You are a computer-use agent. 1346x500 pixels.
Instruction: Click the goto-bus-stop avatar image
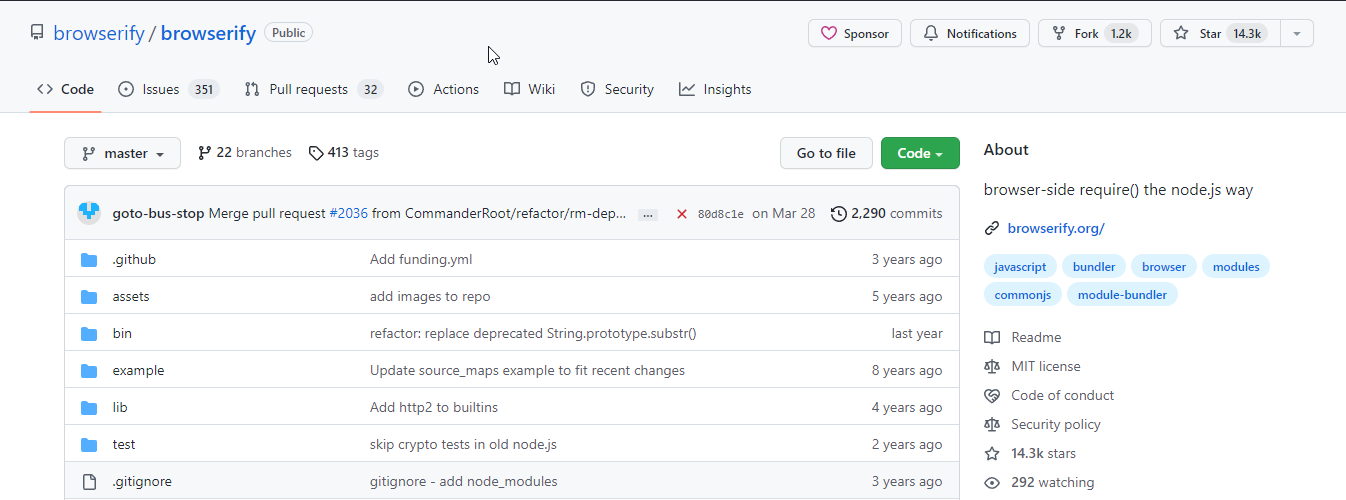pyautogui.click(x=90, y=213)
